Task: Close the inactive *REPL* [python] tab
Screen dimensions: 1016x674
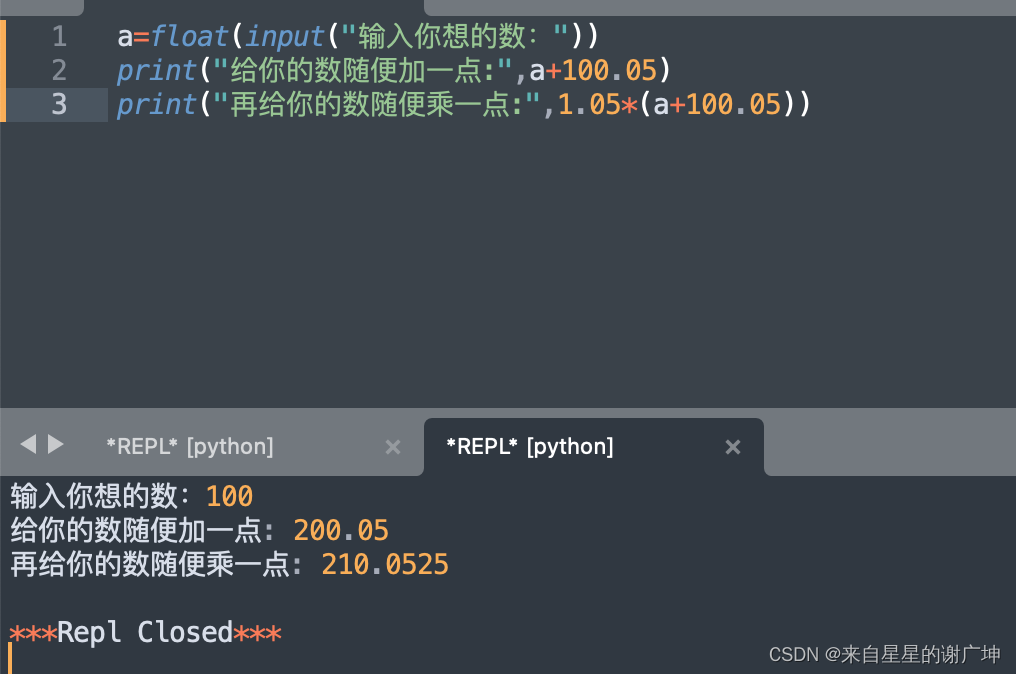Action: 392,447
